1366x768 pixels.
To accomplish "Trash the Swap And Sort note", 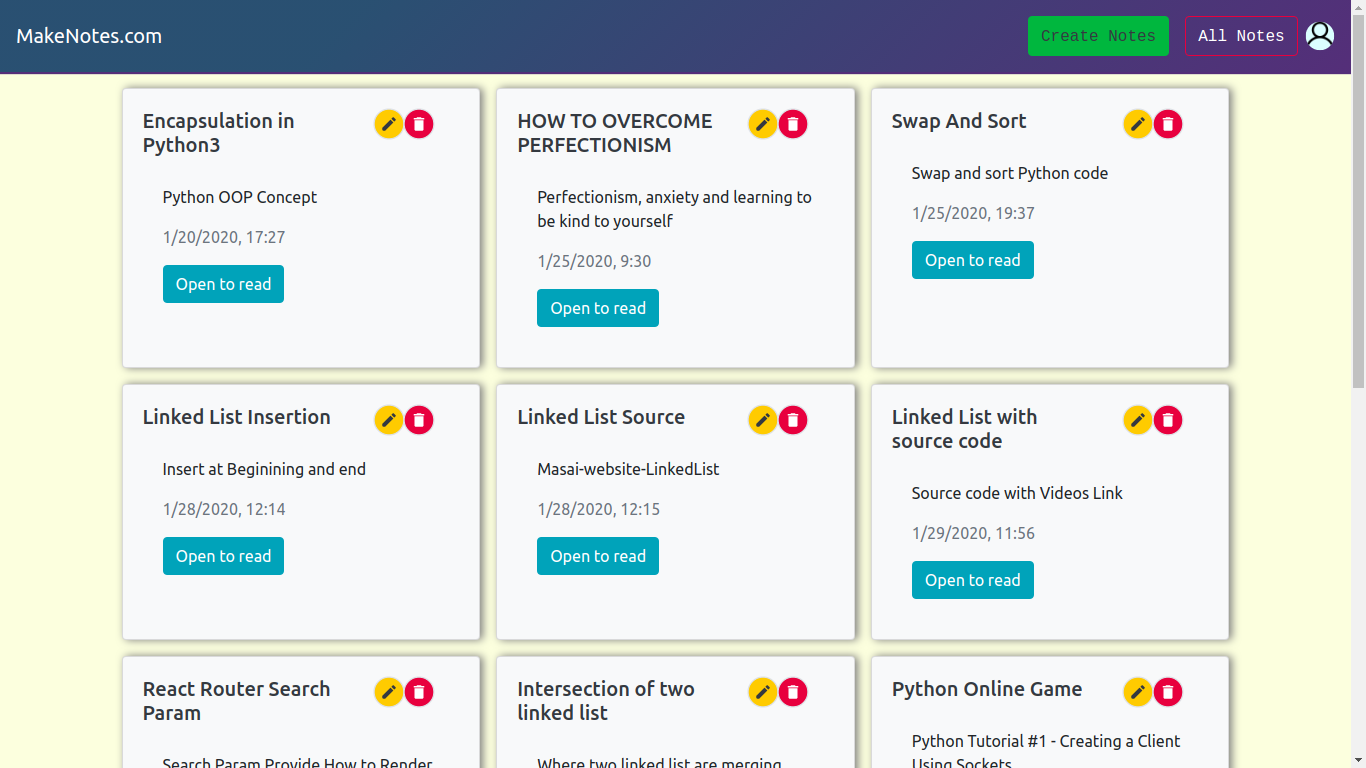I will [1168, 124].
